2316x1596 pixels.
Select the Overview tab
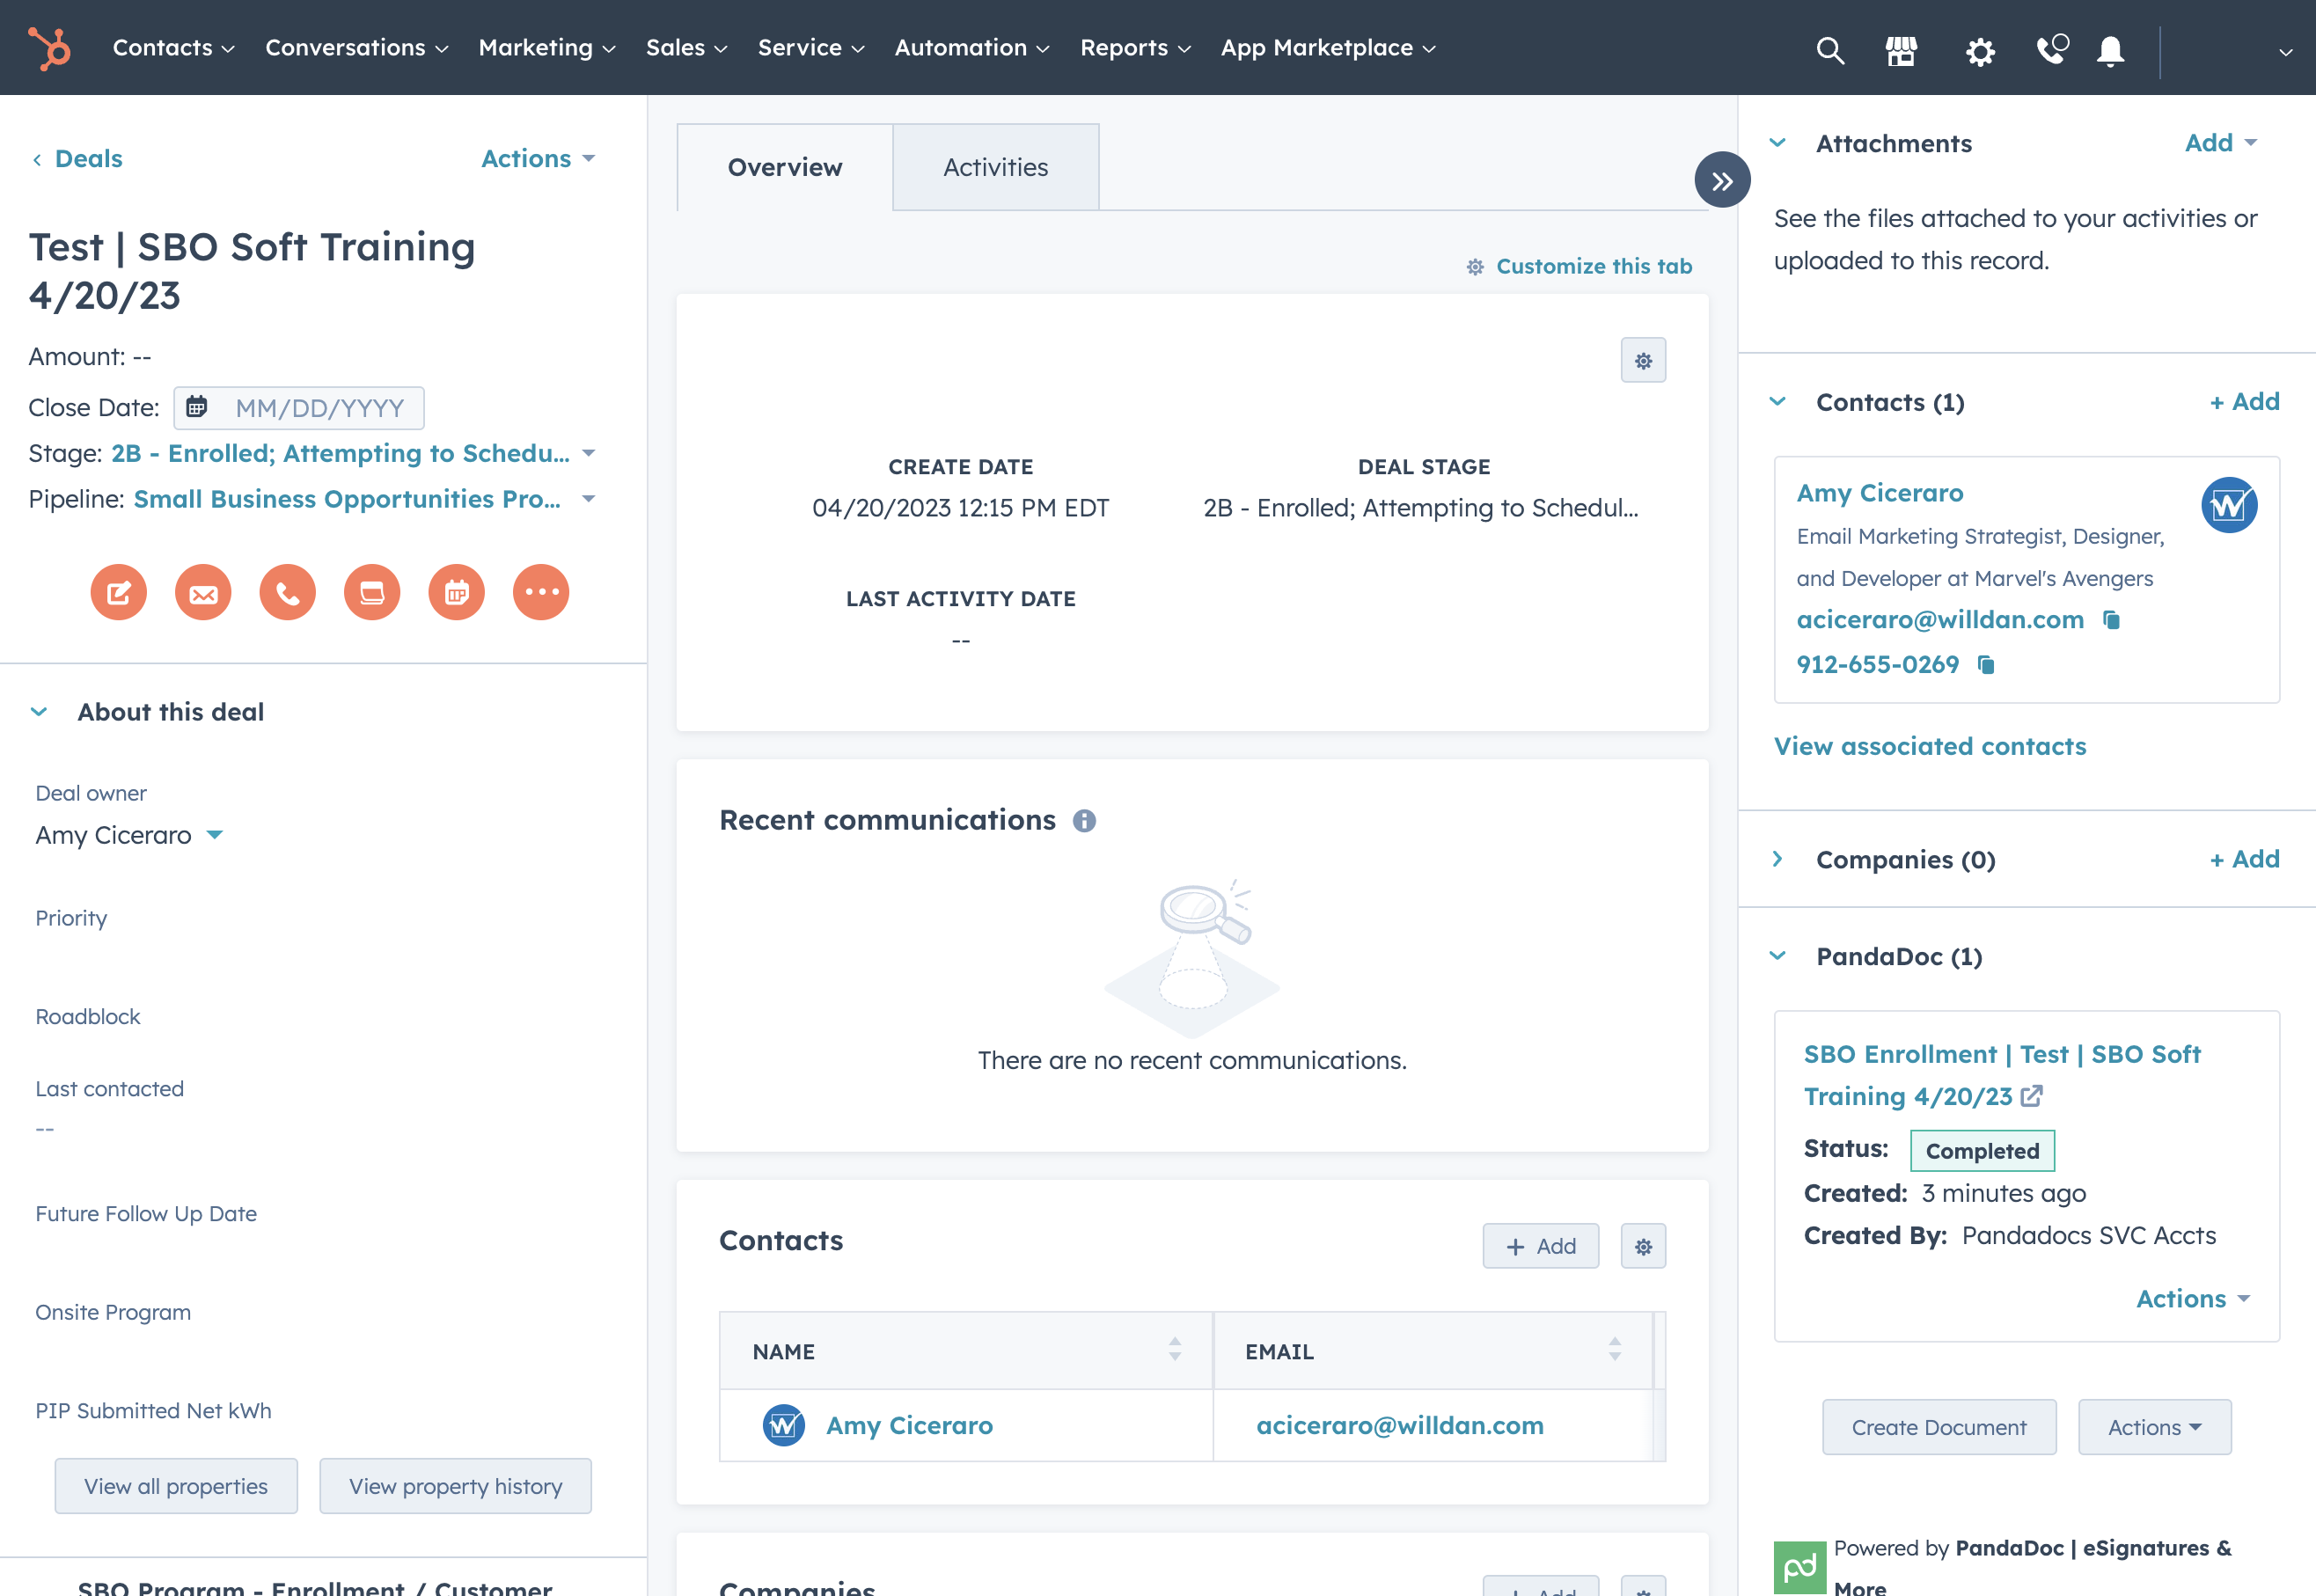[785, 168]
